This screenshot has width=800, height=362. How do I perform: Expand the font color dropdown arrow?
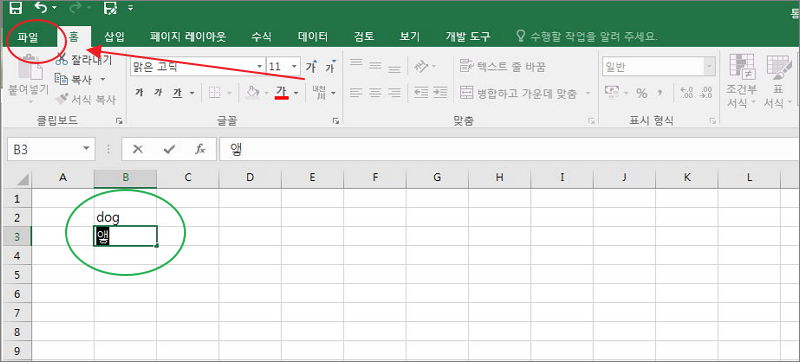pos(296,93)
